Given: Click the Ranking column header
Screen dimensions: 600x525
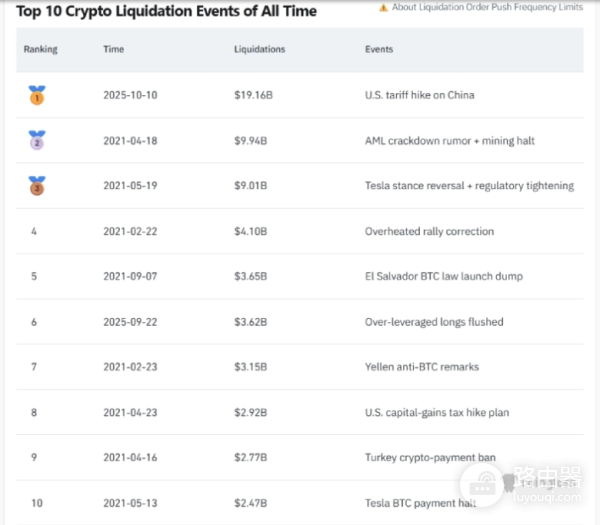Looking at the screenshot, I should [41, 49].
